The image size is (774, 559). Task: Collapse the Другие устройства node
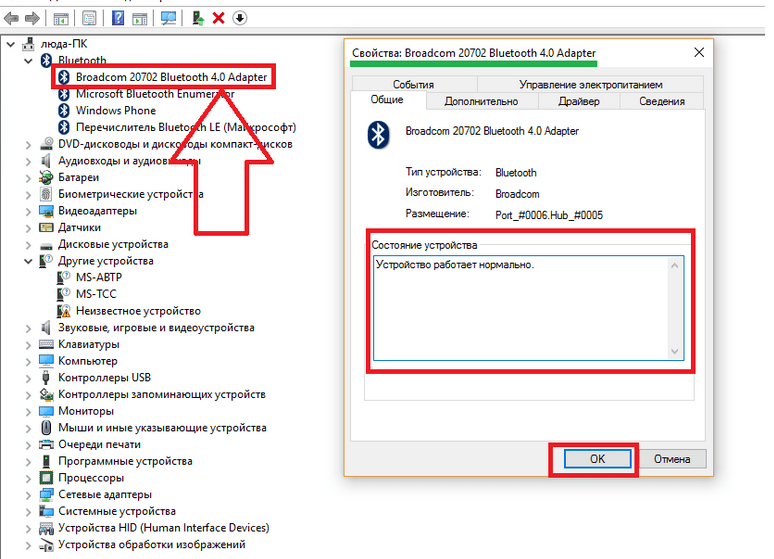(28, 261)
